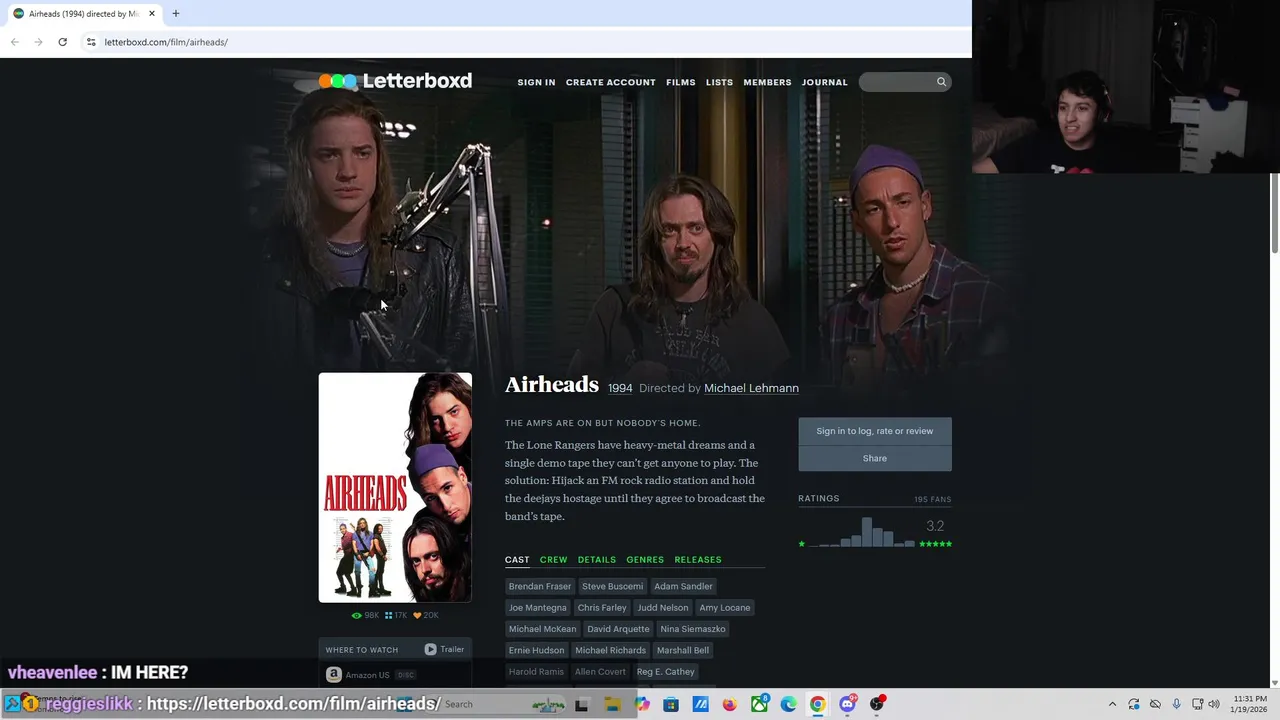Open Marshall Bell's cast link

coord(683,650)
